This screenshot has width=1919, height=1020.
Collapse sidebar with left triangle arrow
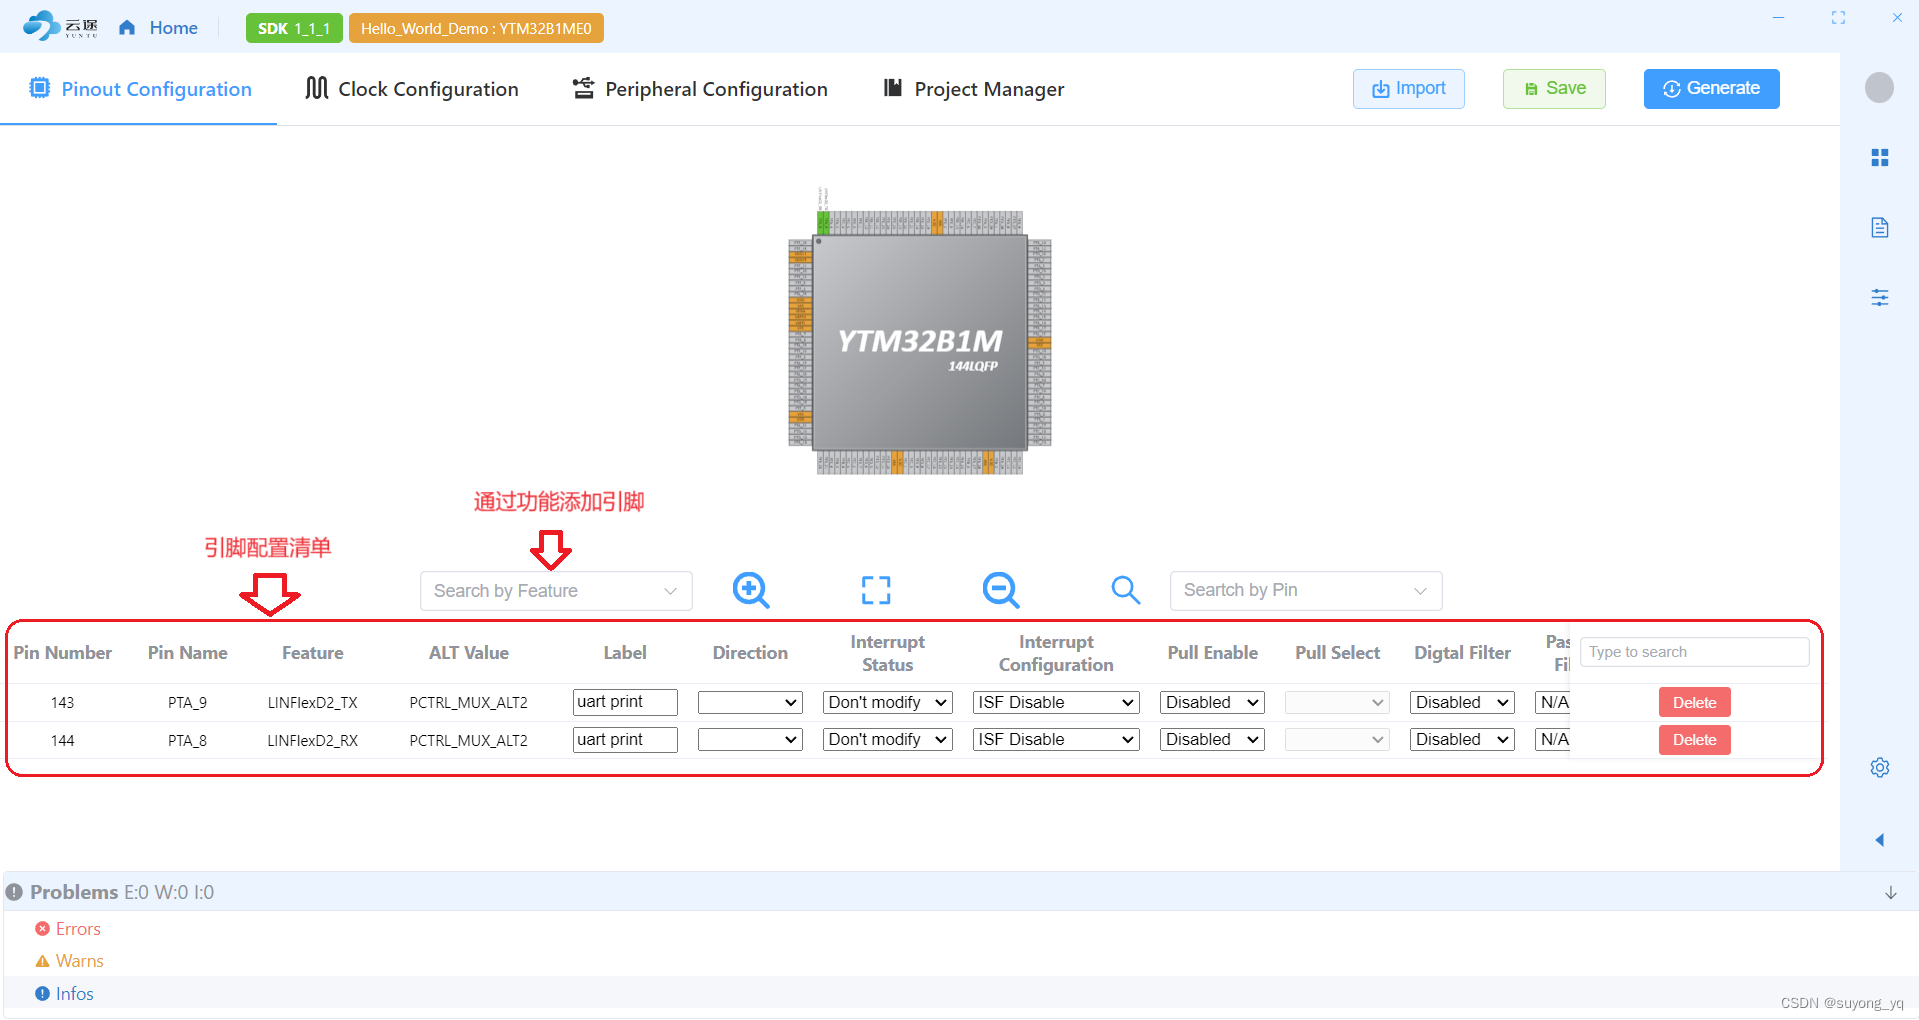pos(1879,840)
